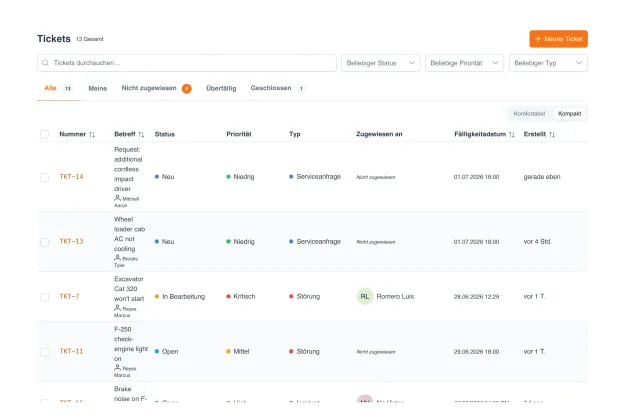Viewport: 624px width, 420px height.
Task: Check the TKT-13 row checkbox
Action: point(45,242)
